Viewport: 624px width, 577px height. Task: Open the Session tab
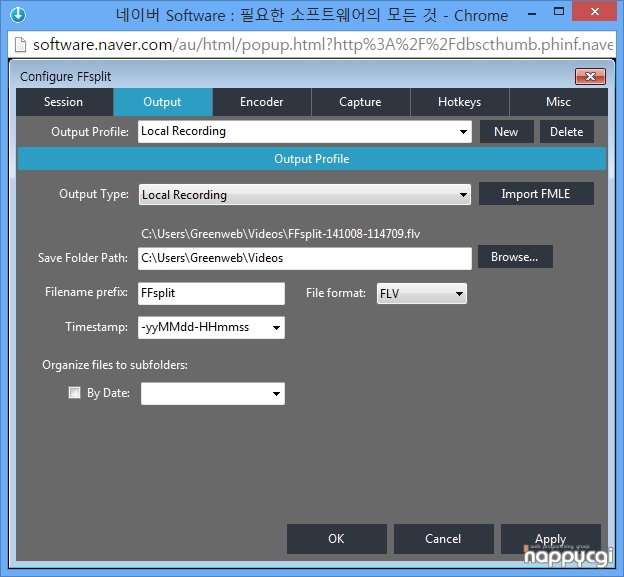tap(64, 102)
